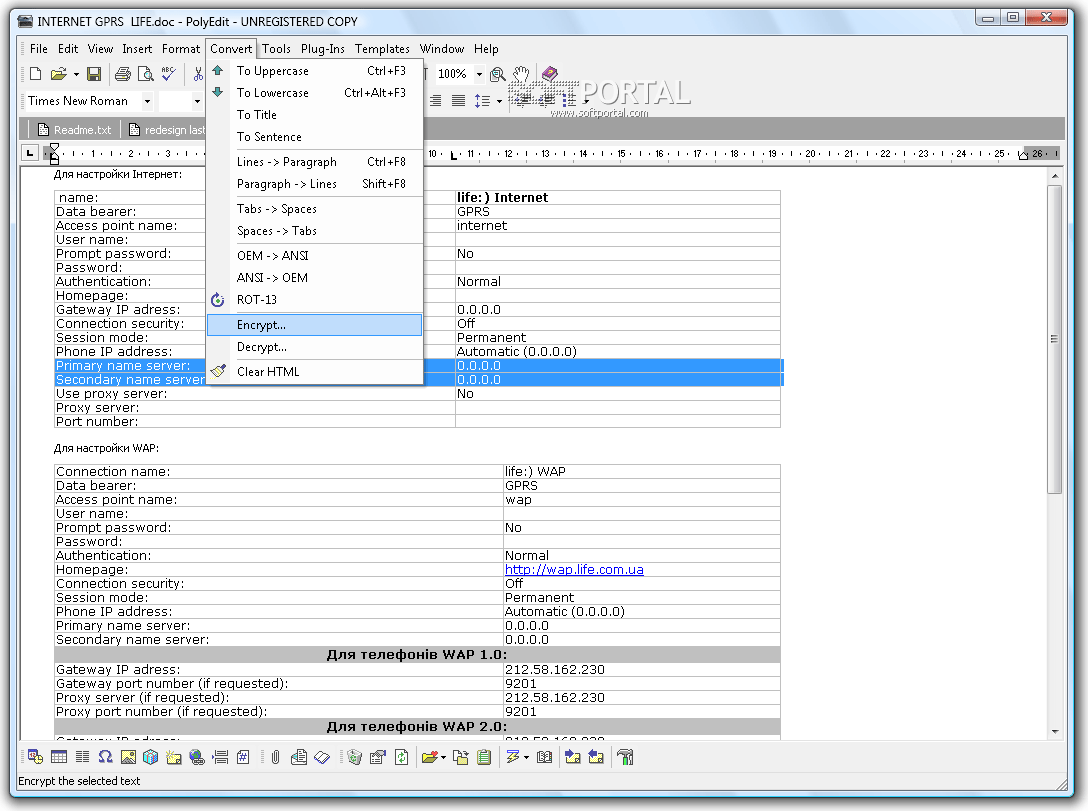
Task: Open Print Preview icon
Action: tap(146, 74)
